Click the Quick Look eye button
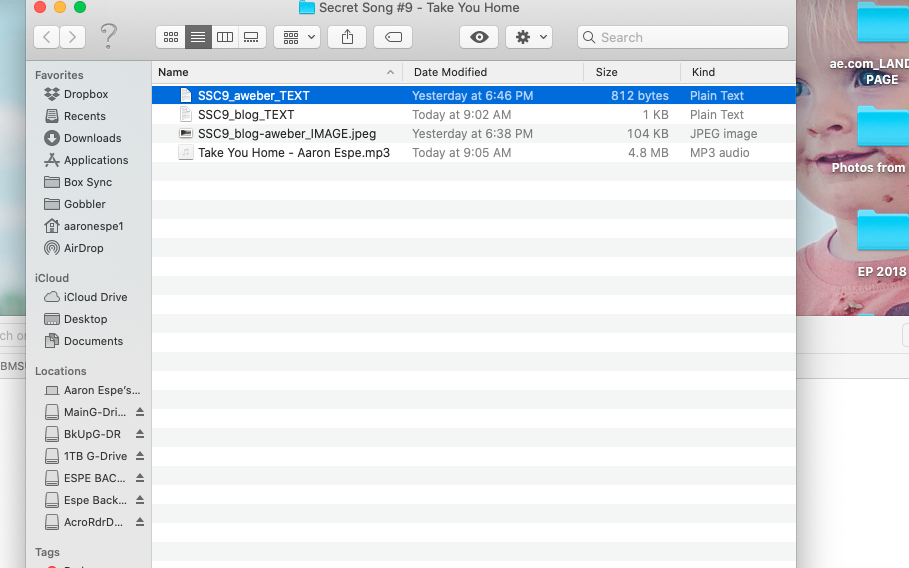The width and height of the screenshot is (909, 568). pyautogui.click(x=479, y=37)
